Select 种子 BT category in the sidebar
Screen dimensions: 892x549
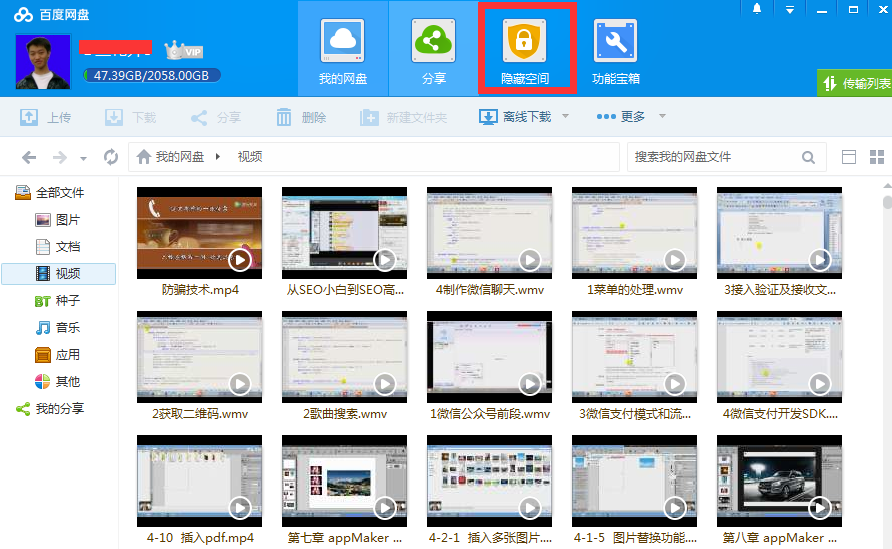(x=57, y=300)
